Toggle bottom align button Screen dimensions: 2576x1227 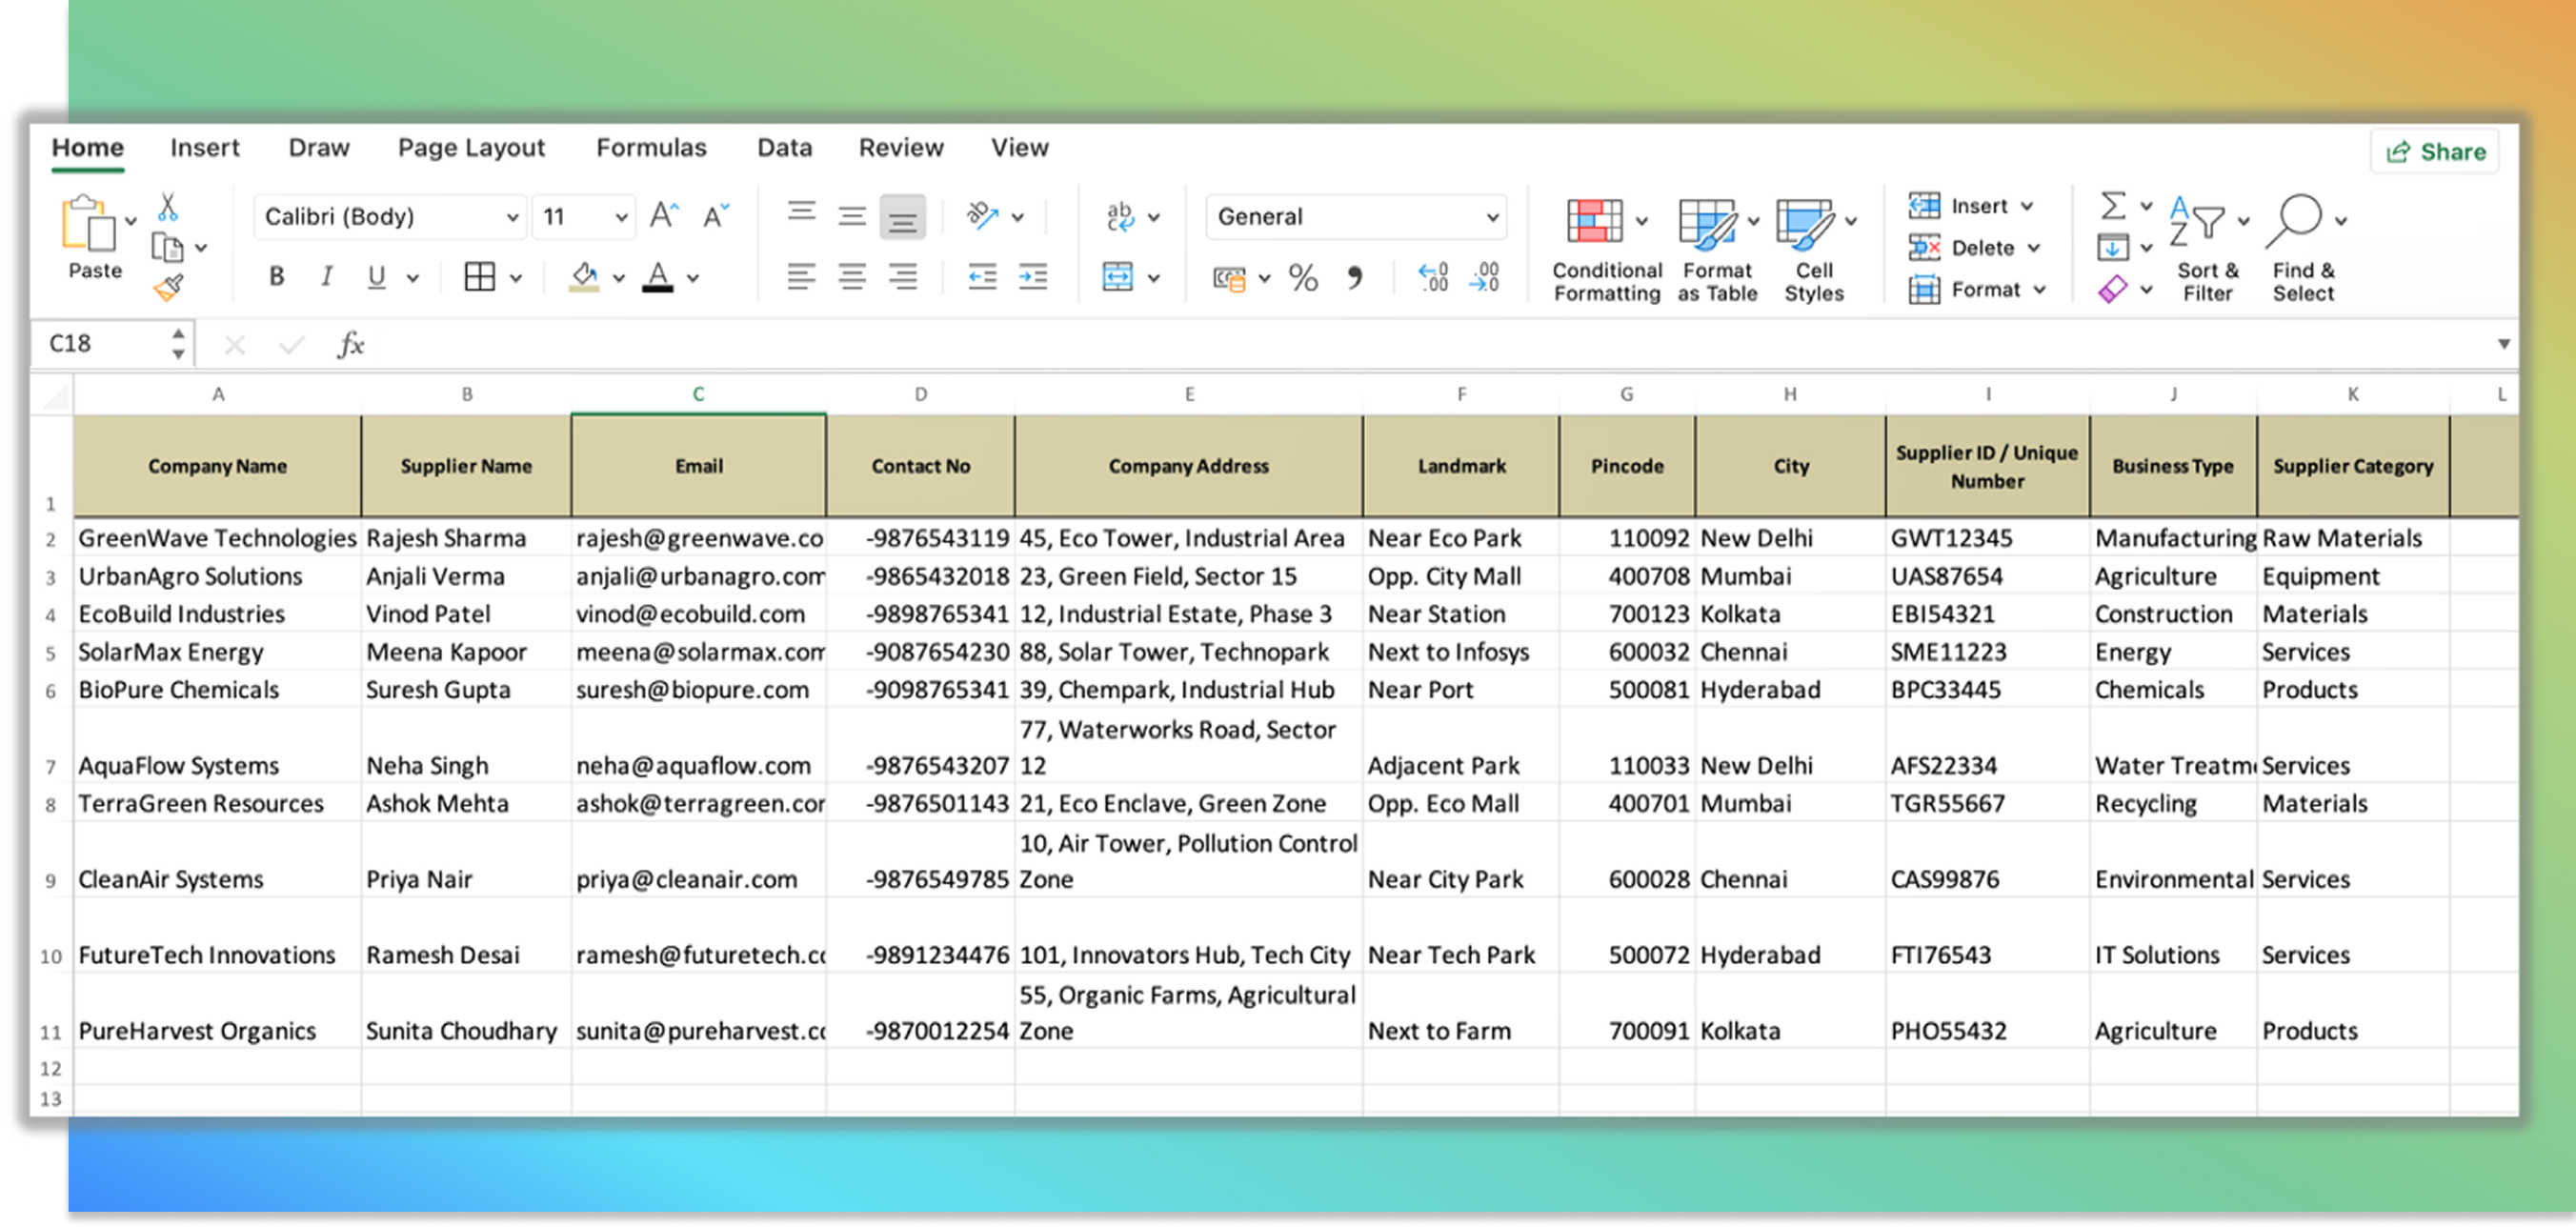pyautogui.click(x=902, y=217)
